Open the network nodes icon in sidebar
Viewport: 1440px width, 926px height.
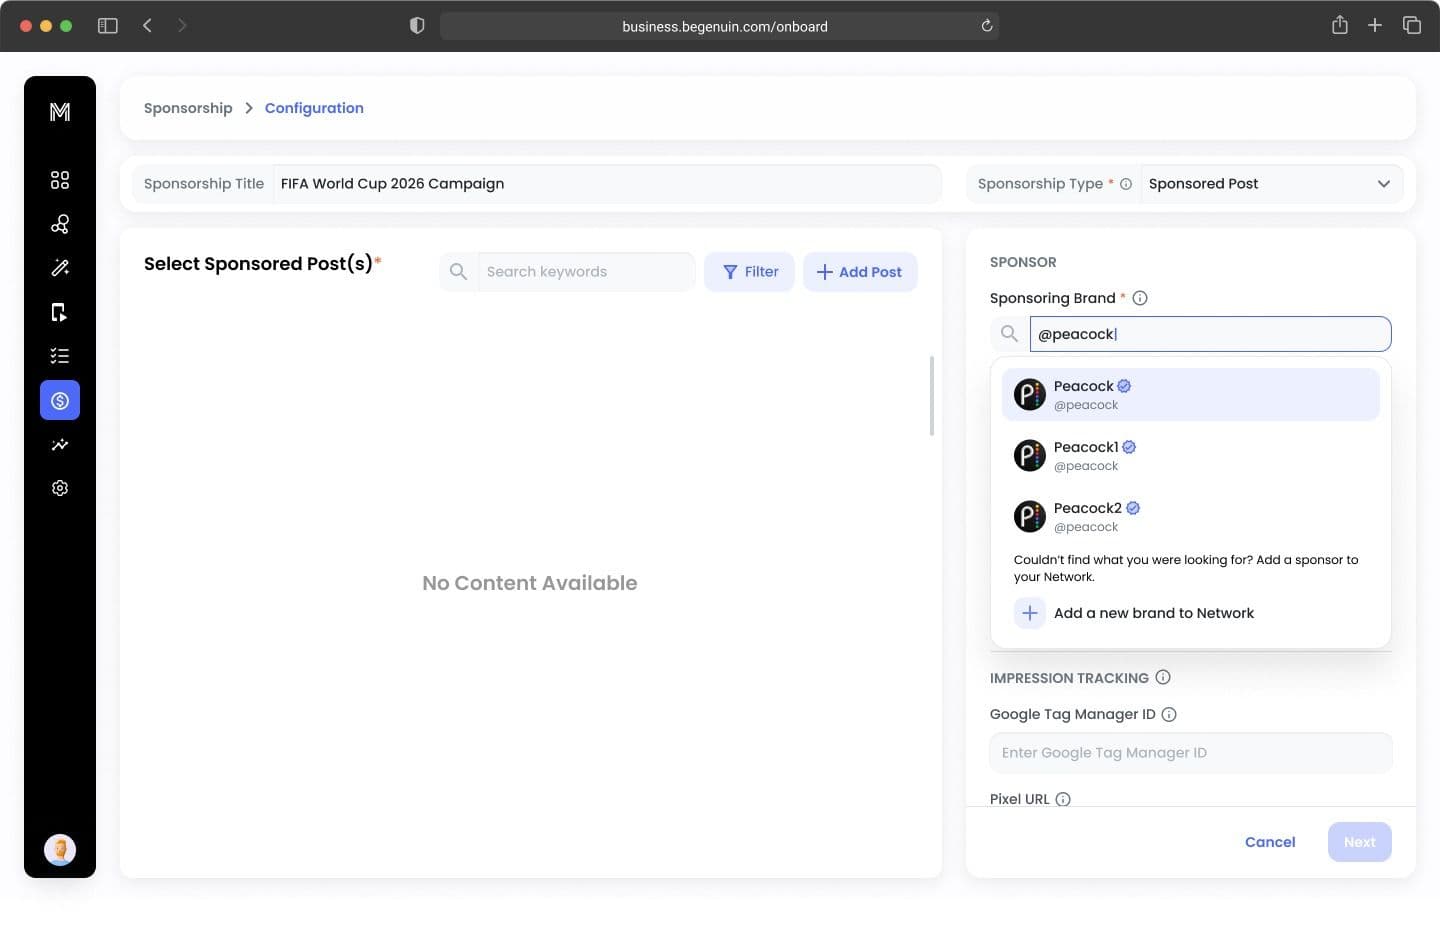point(60,224)
